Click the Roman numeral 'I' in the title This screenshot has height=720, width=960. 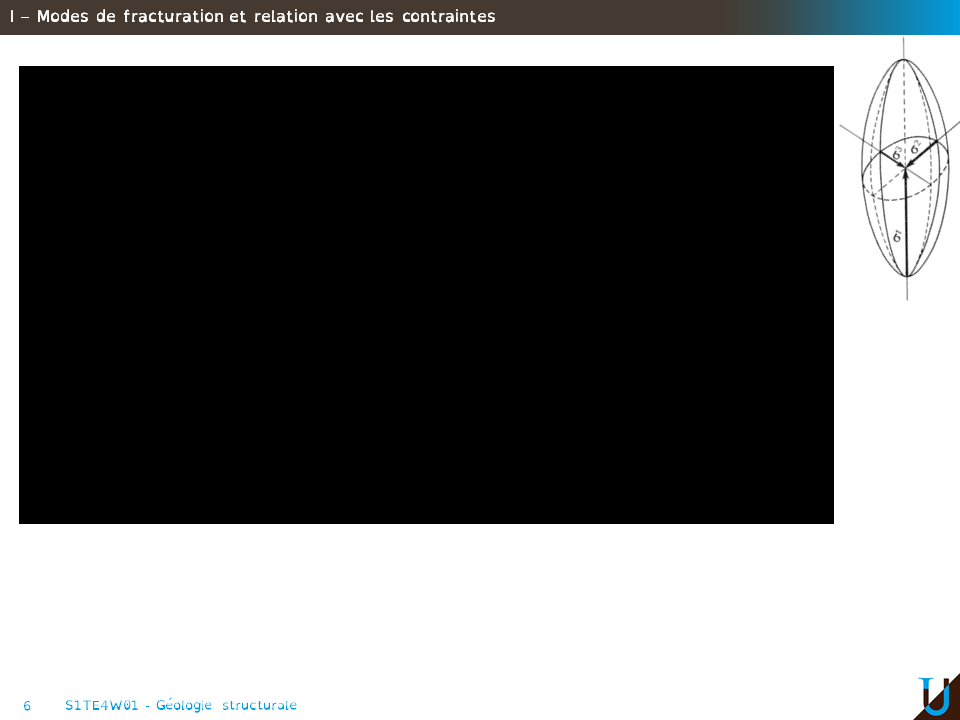tap(11, 17)
